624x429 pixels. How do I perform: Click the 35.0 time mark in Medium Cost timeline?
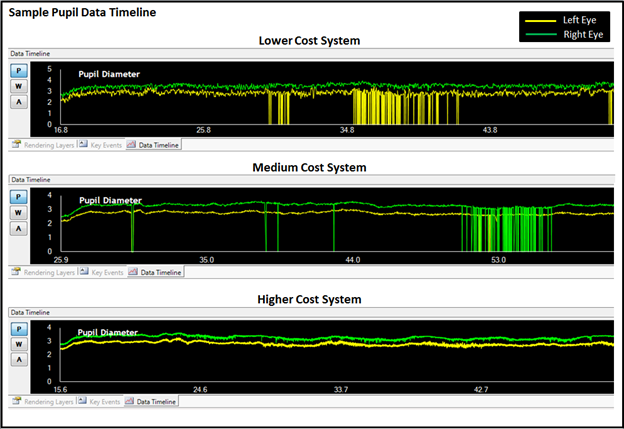tap(207, 260)
